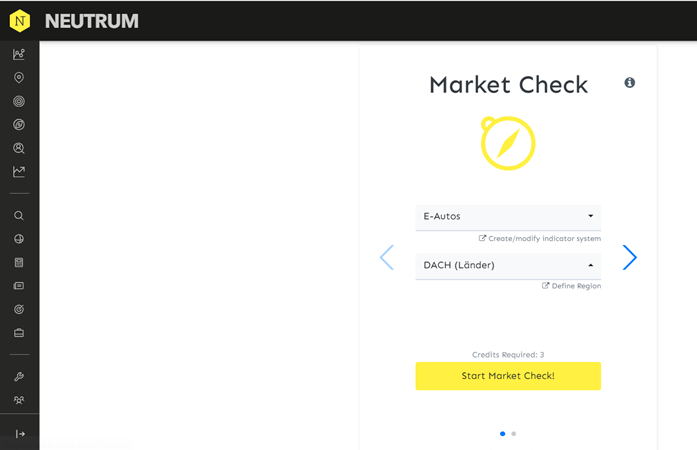Open the scatter chart icon in sidebar
Image resolution: width=697 pixels, height=450 pixels.
[x=19, y=54]
